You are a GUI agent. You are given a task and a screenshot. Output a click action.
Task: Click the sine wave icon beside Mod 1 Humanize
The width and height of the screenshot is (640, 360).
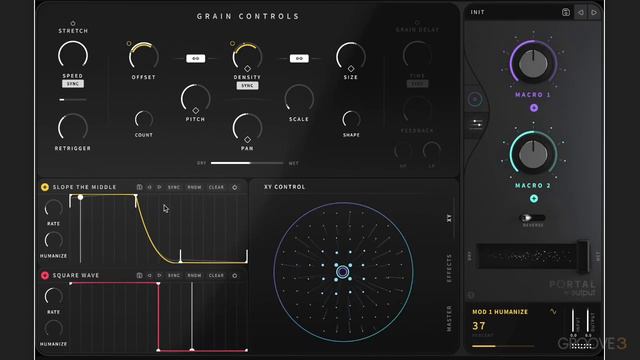click(x=553, y=311)
